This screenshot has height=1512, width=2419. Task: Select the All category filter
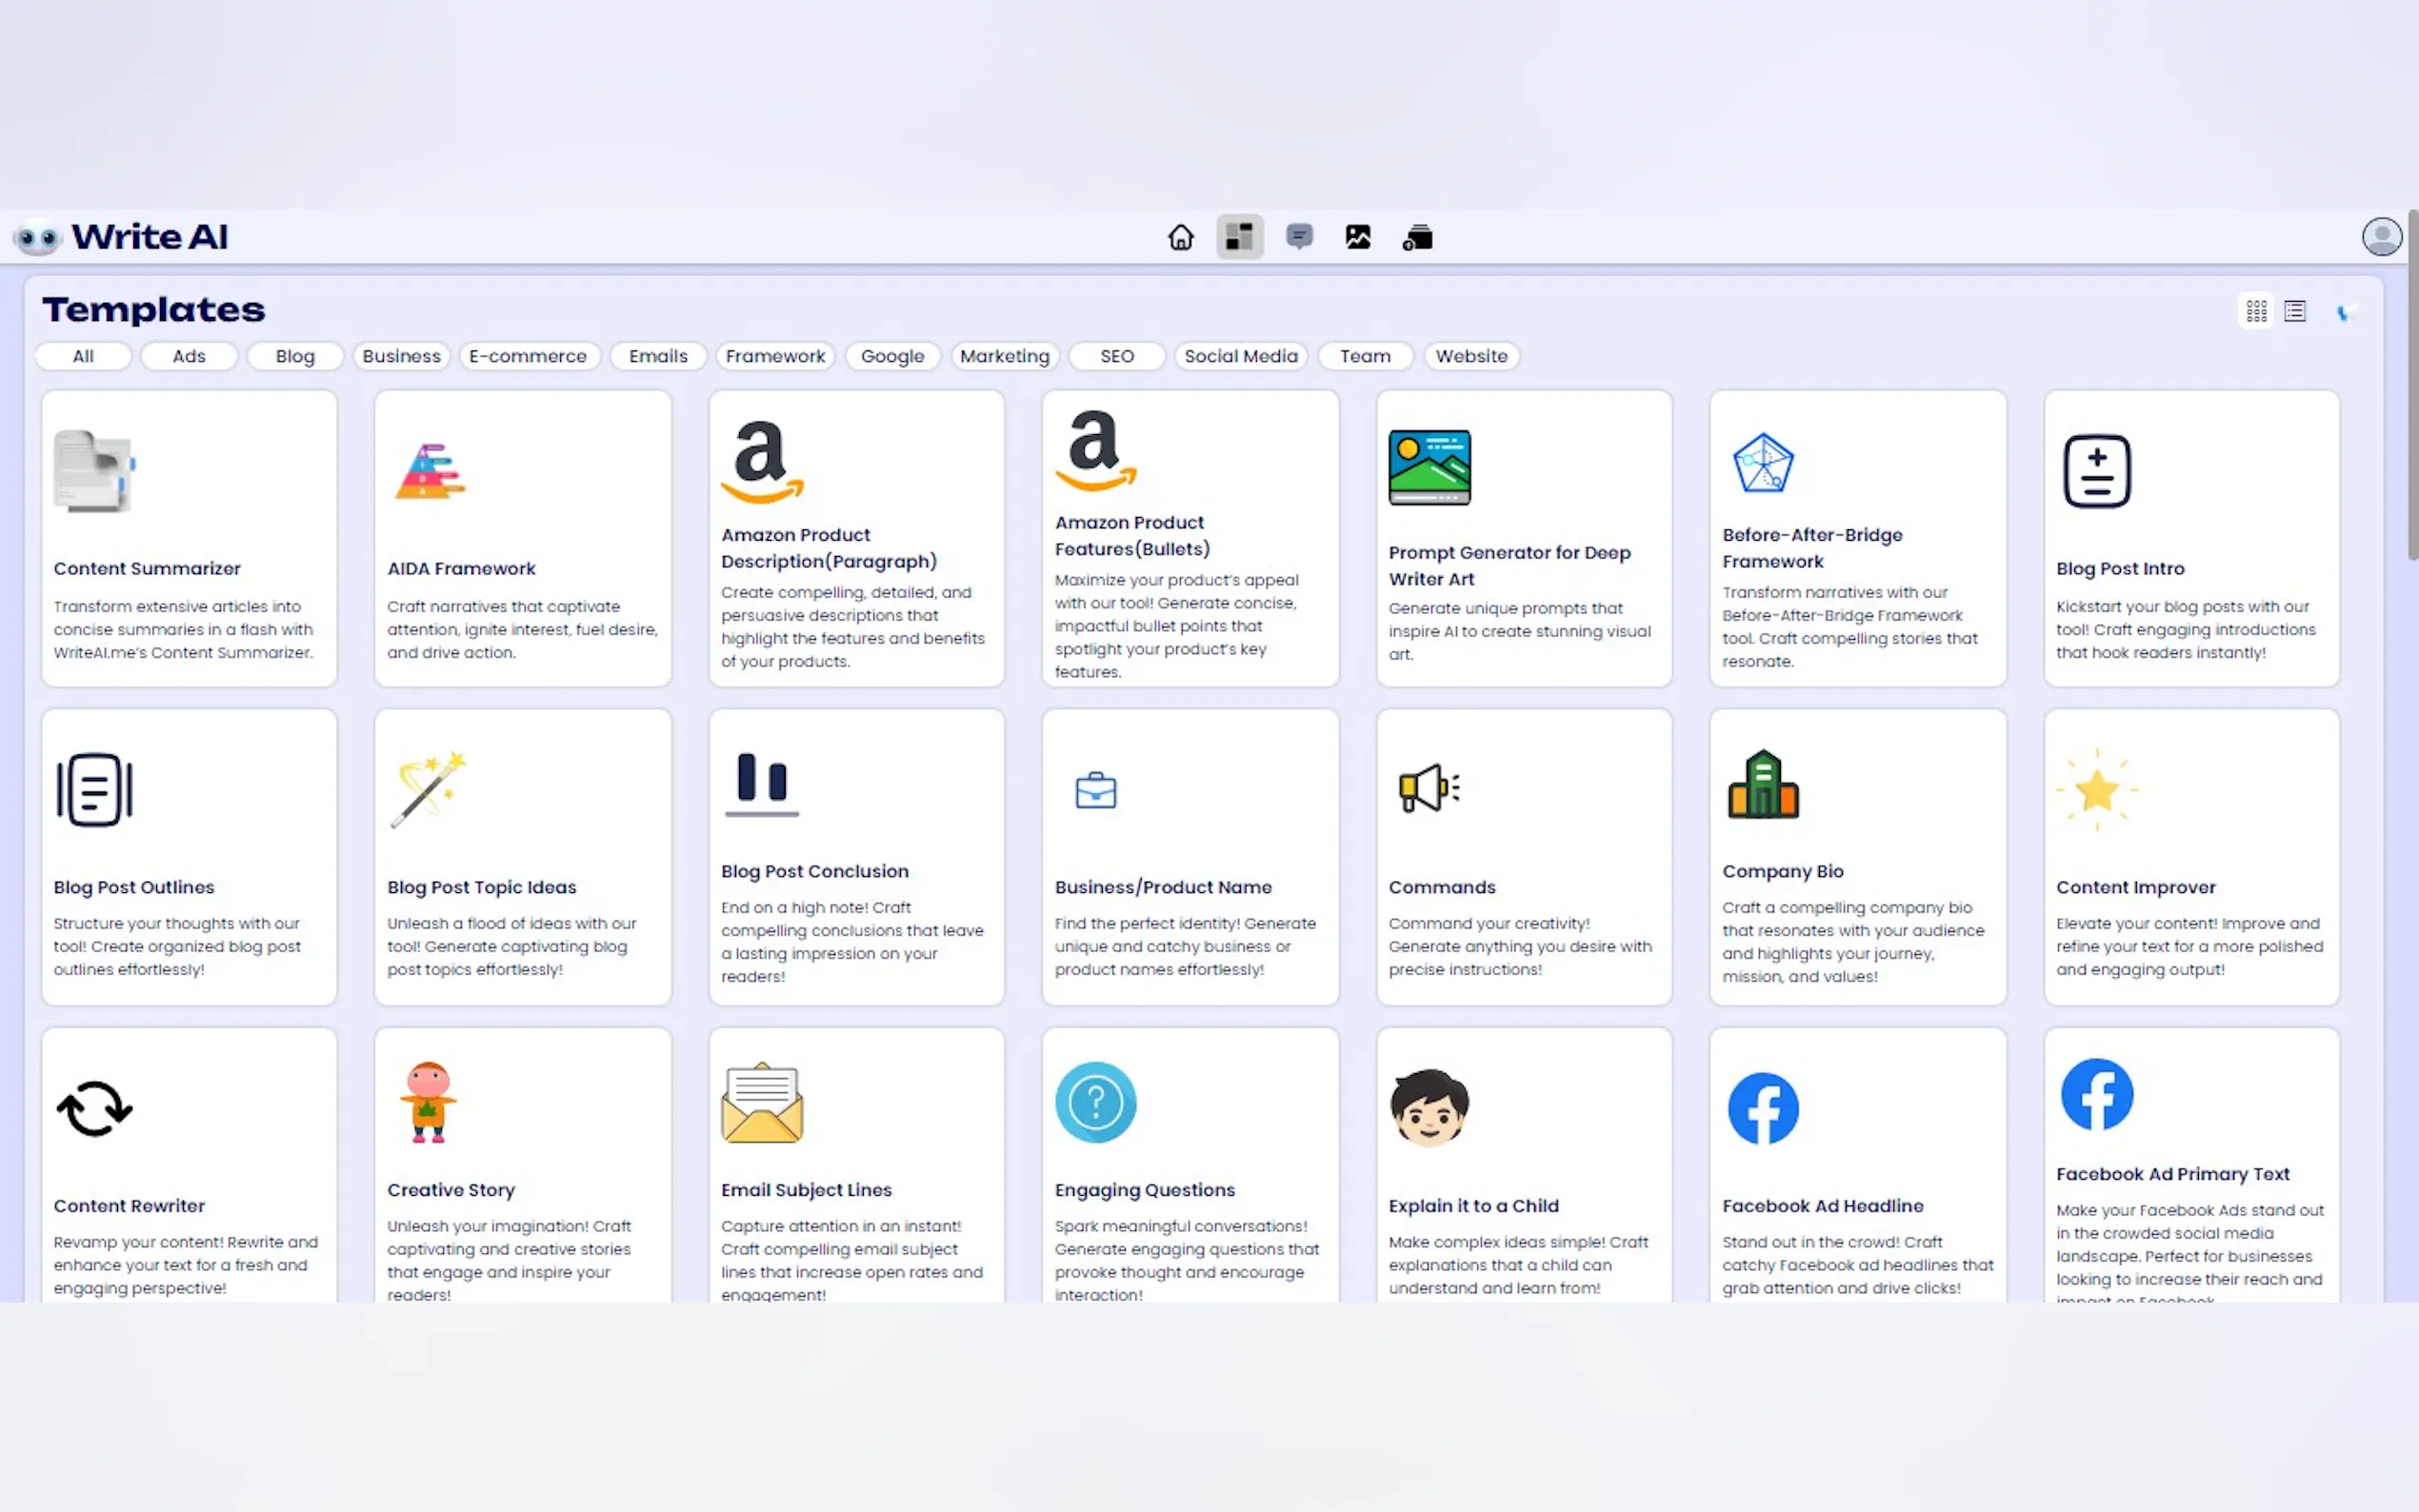(83, 356)
